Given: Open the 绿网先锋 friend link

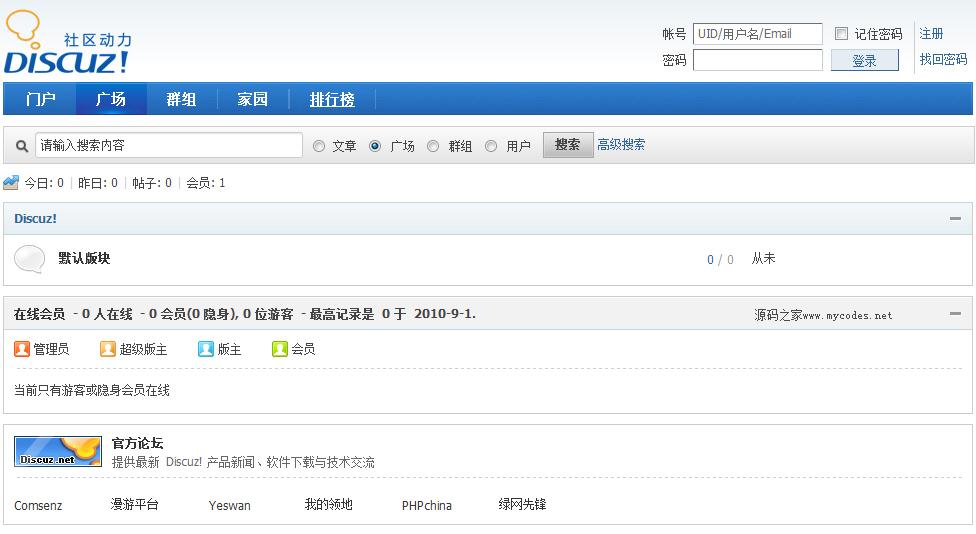Looking at the screenshot, I should [x=522, y=504].
